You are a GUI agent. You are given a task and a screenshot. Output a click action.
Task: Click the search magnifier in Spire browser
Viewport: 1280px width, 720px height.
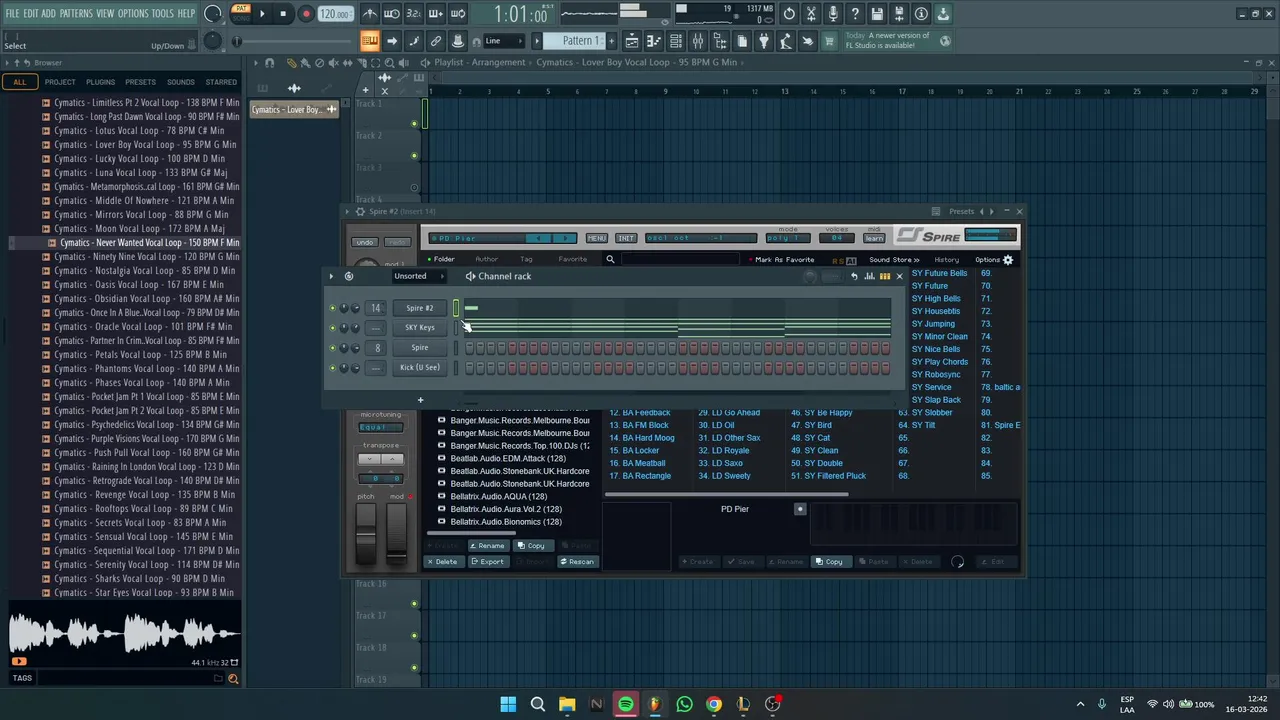coord(610,260)
